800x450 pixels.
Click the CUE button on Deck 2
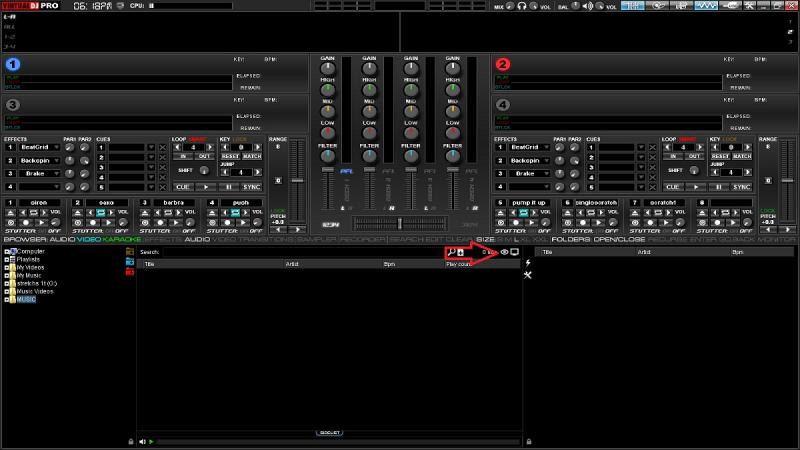673,187
